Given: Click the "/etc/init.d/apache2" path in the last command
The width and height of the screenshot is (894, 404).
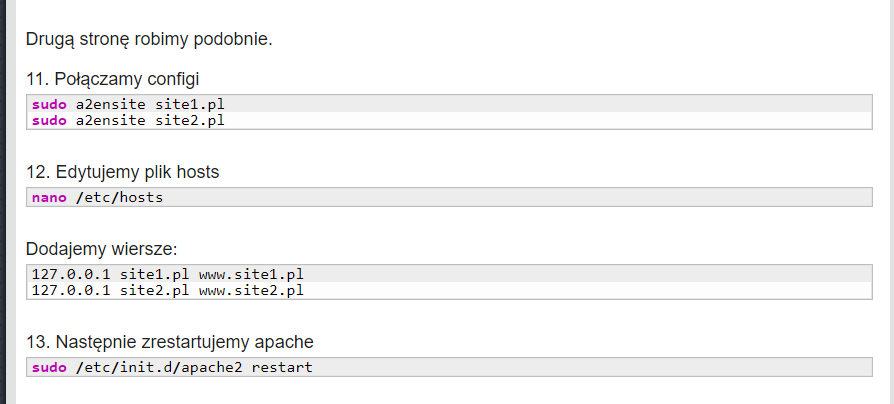Looking at the screenshot, I should point(159,367).
